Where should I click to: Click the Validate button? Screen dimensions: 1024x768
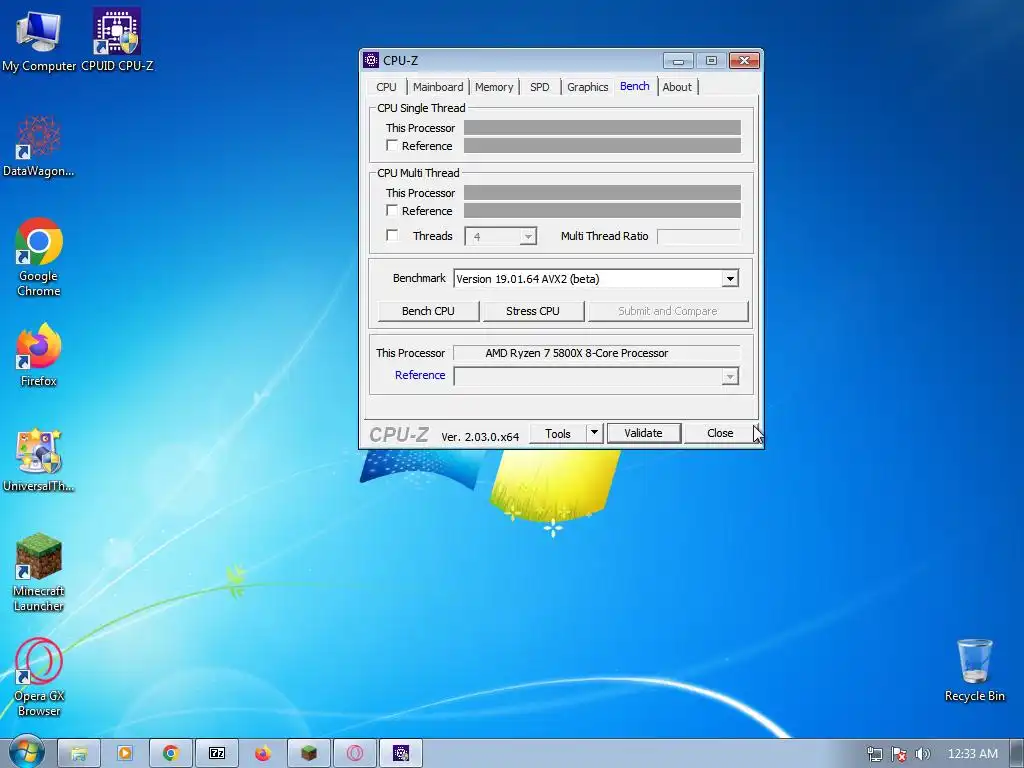tap(643, 433)
